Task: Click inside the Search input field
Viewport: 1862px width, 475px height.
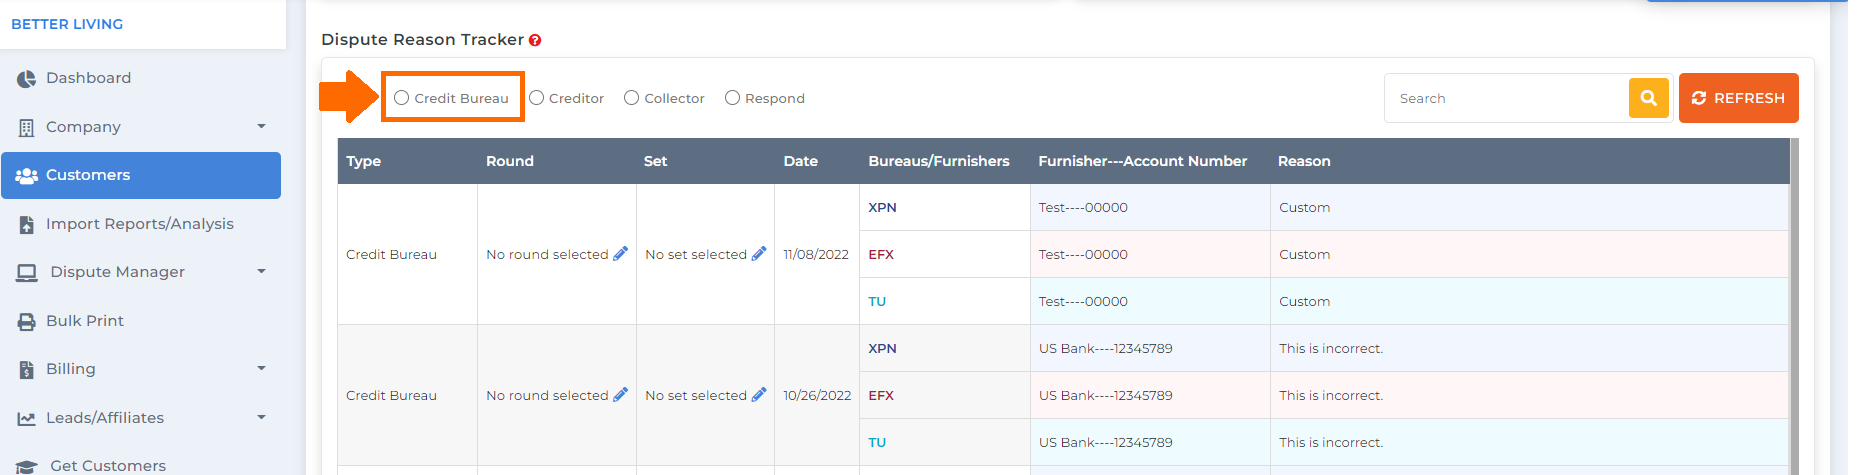Action: 1507,98
